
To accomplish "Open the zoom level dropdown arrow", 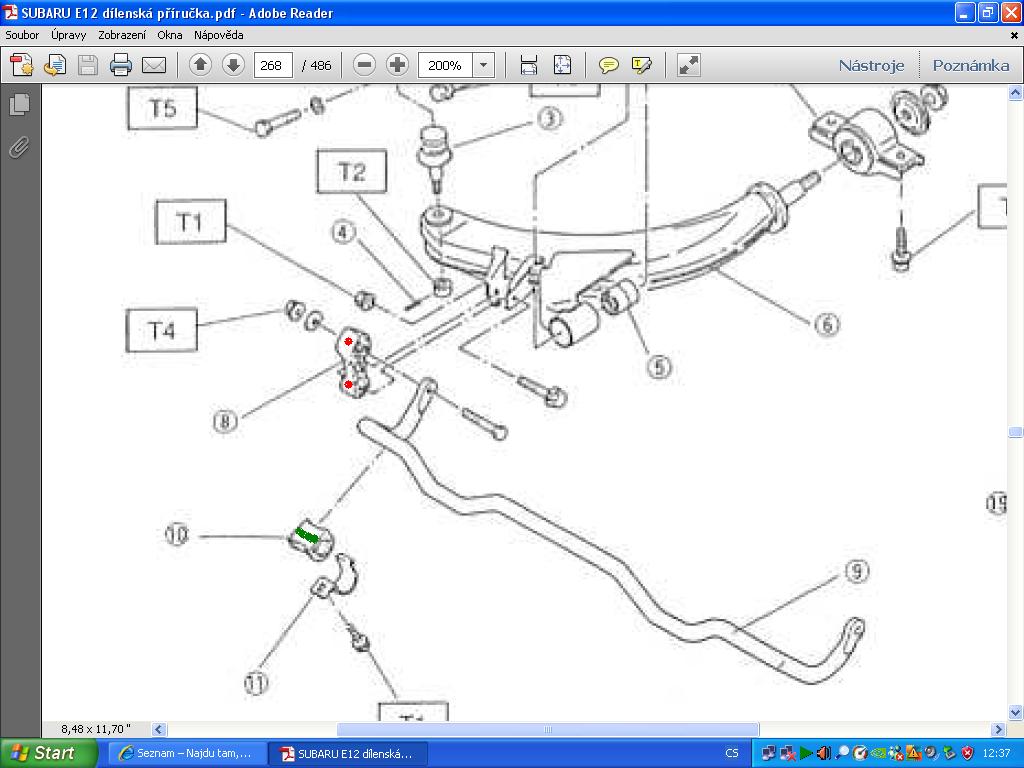I will point(483,65).
